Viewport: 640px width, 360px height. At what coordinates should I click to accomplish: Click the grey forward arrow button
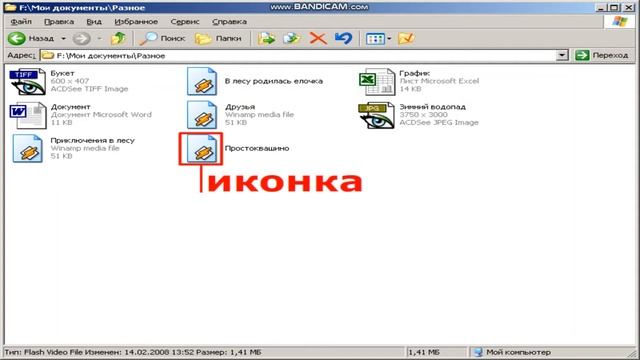81,39
